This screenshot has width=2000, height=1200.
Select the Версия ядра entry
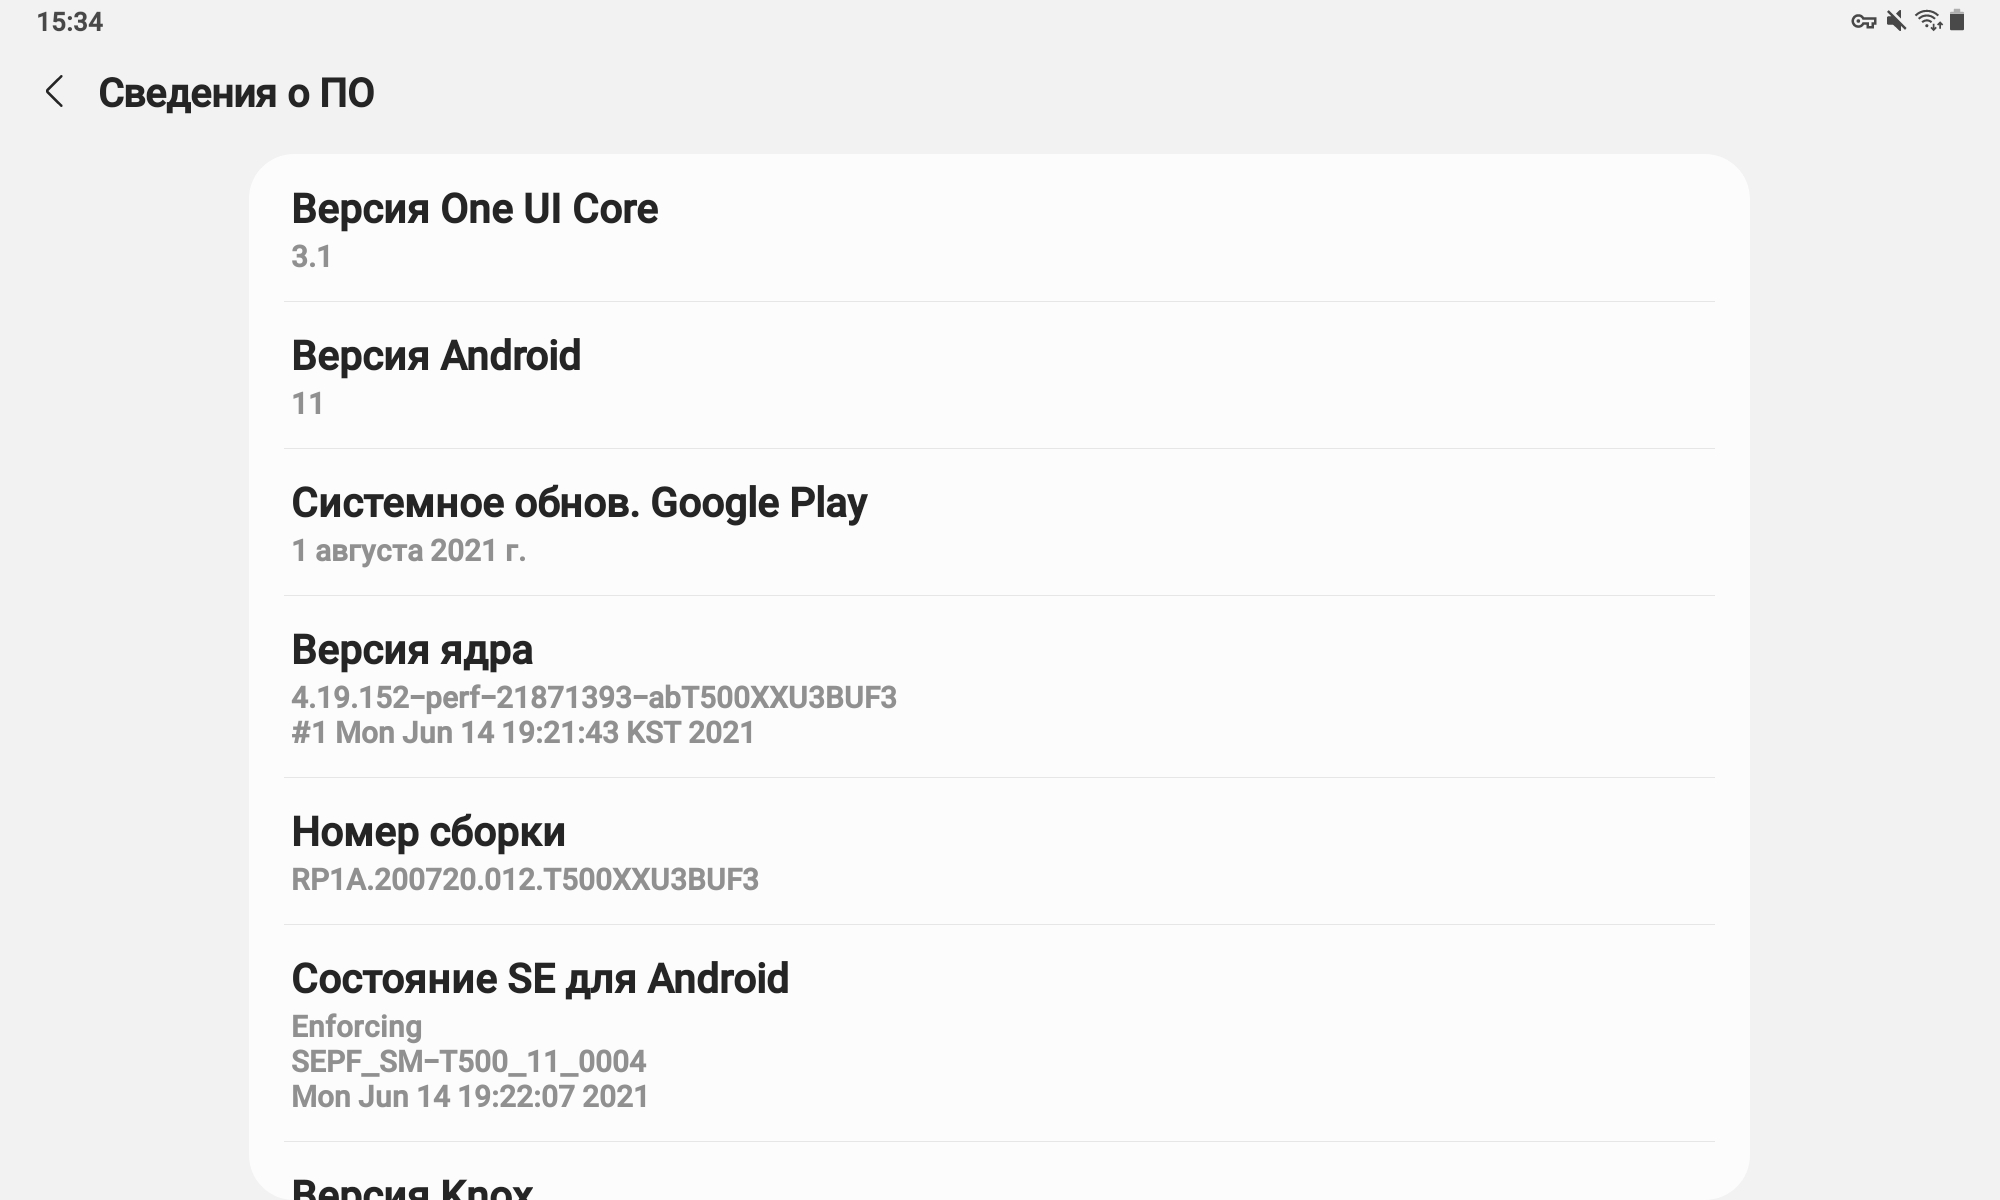coord(999,687)
